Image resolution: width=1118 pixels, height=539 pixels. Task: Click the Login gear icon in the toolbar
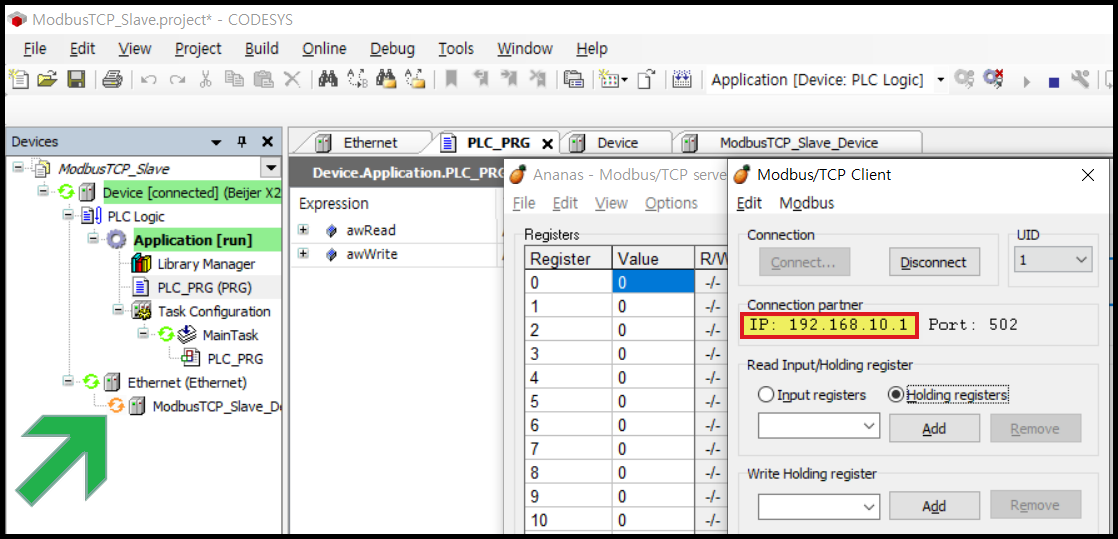click(964, 78)
